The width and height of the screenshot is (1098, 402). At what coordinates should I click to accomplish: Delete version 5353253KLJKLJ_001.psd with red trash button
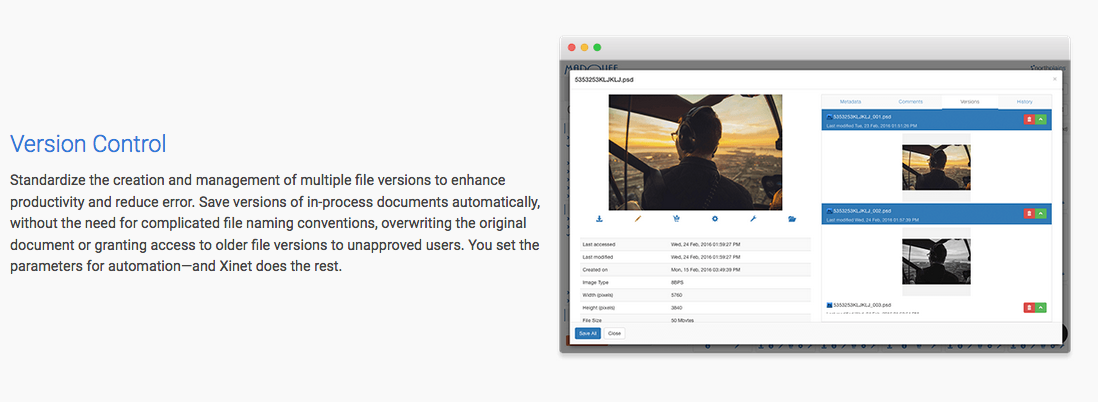(x=1029, y=119)
